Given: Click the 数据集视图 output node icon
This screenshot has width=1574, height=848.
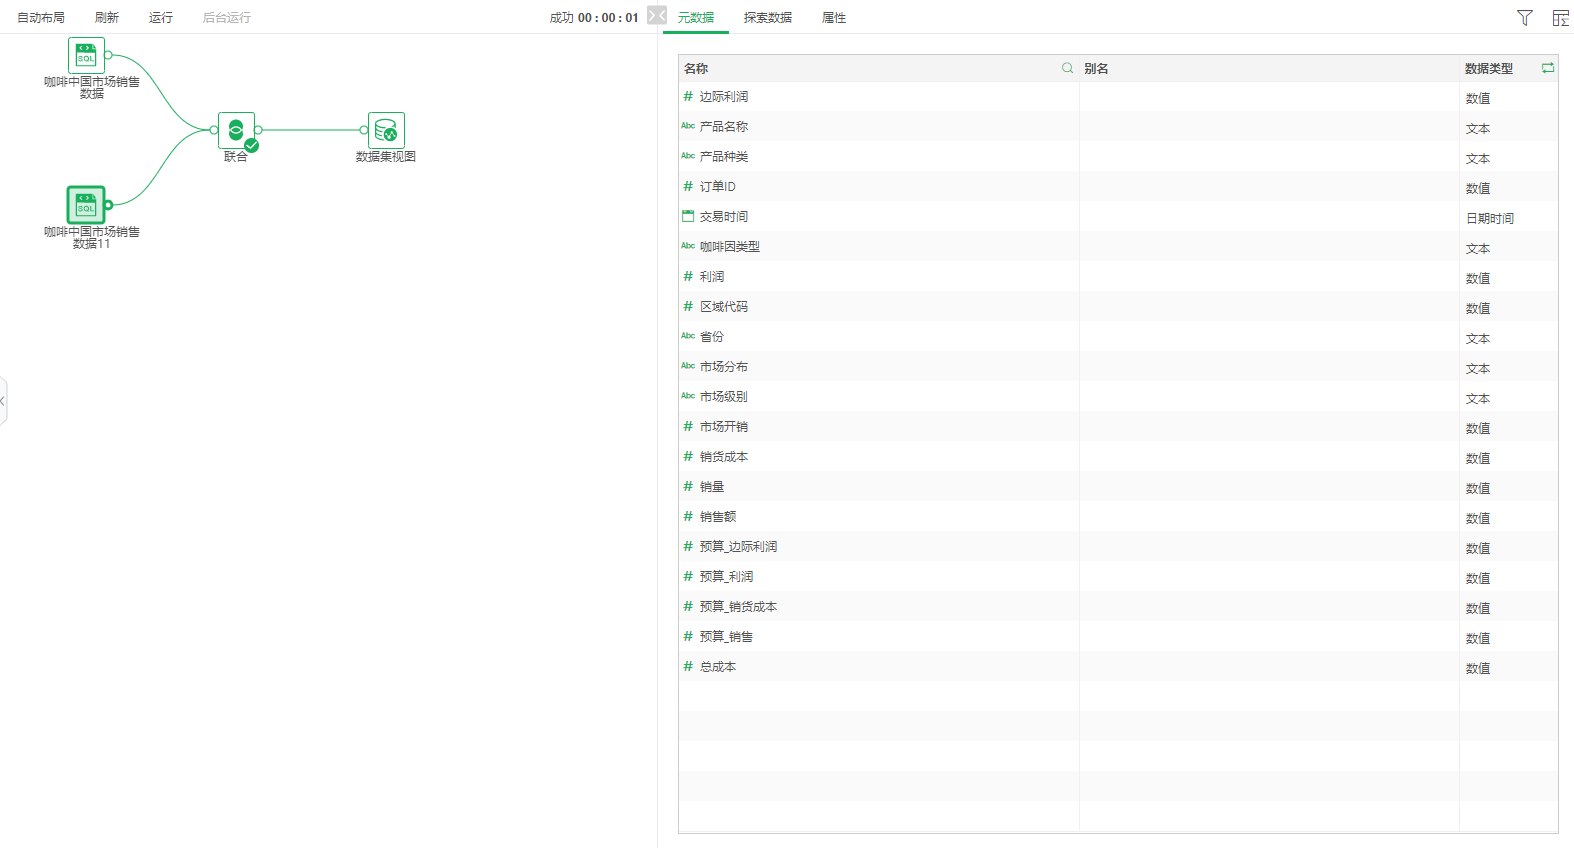Looking at the screenshot, I should click(x=386, y=131).
